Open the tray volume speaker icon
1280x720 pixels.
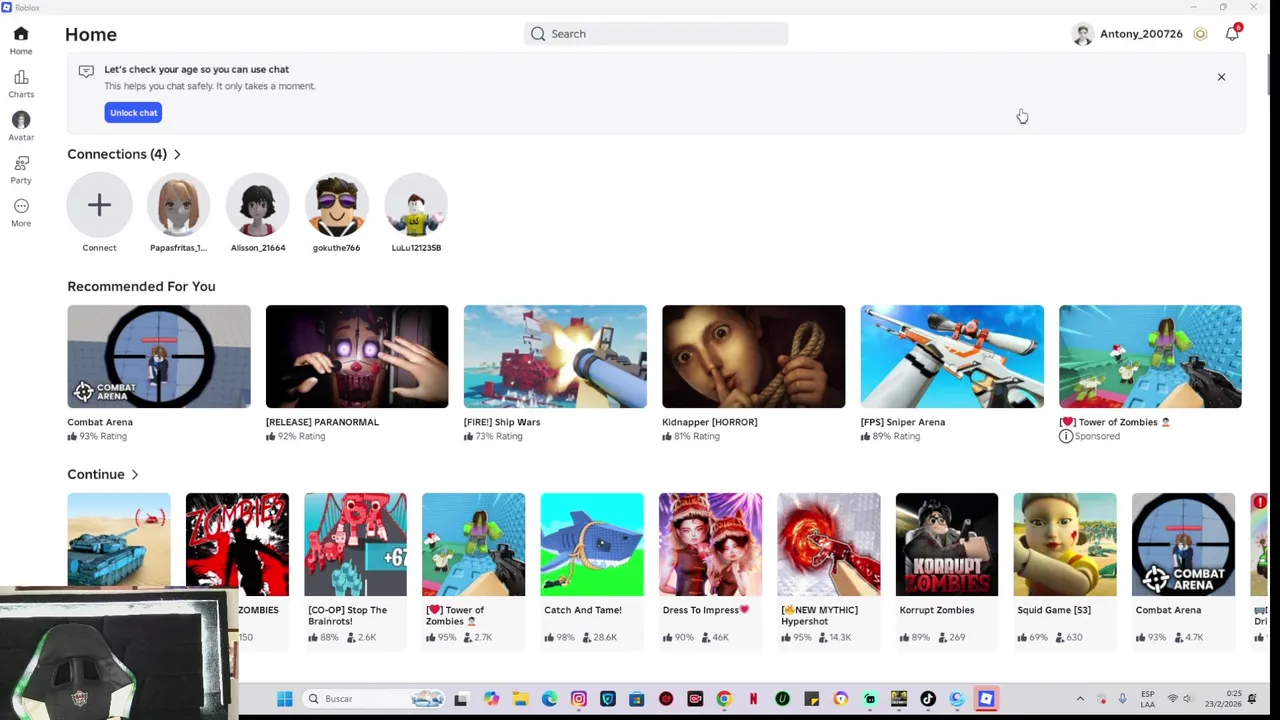1188,699
